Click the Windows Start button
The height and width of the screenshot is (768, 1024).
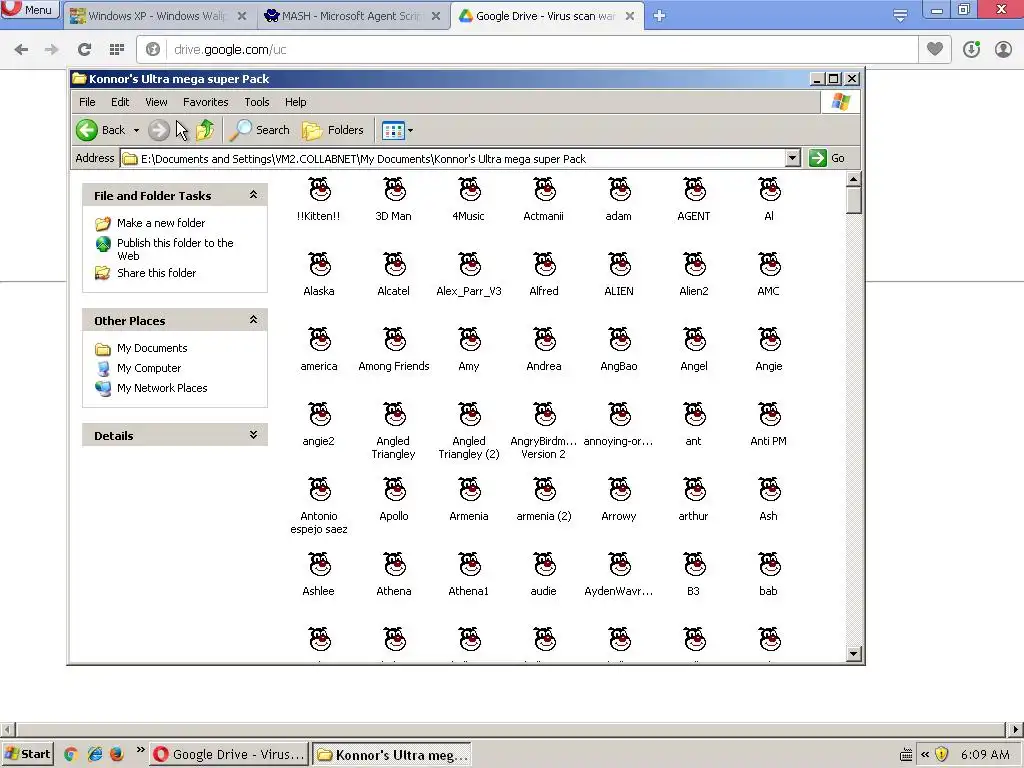click(x=27, y=754)
